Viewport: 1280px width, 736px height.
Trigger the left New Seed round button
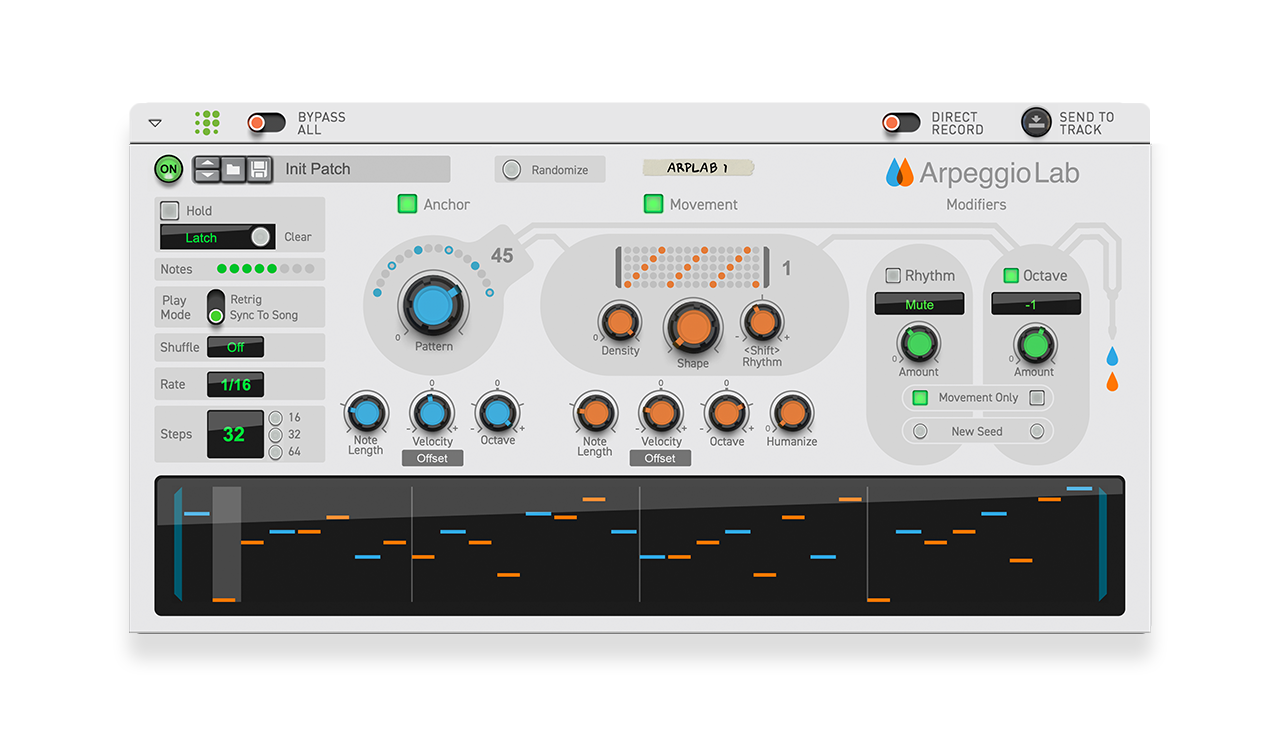tap(918, 431)
